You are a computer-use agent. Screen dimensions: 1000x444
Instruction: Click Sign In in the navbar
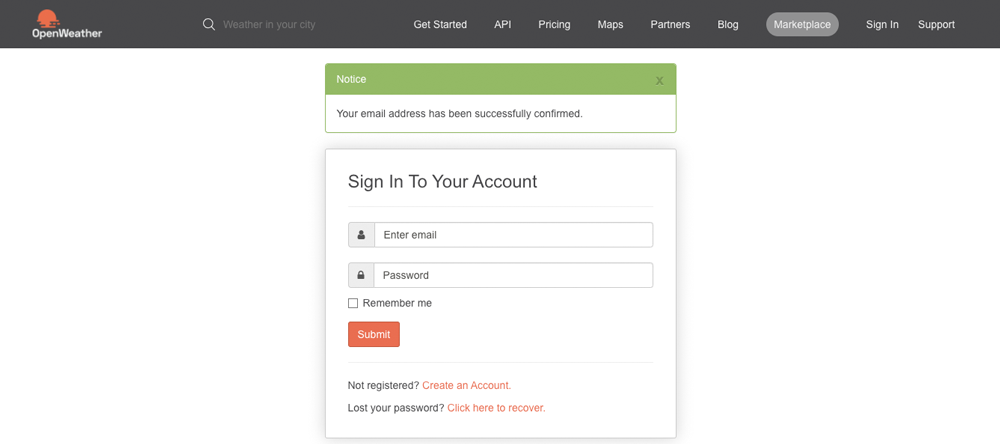click(882, 24)
